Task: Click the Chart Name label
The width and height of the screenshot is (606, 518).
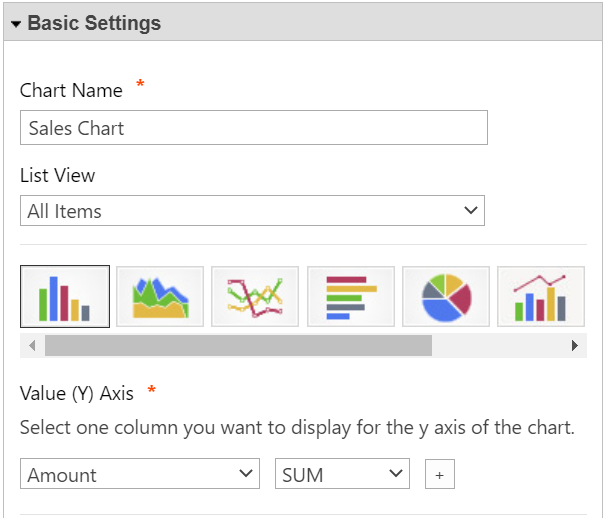Action: [71, 90]
